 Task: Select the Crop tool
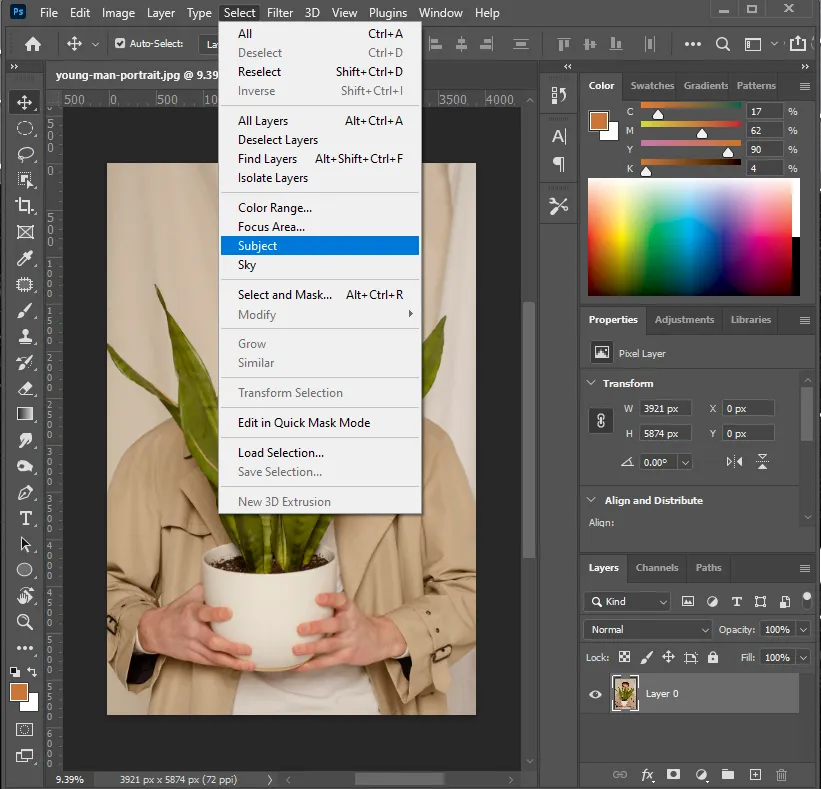coord(25,206)
